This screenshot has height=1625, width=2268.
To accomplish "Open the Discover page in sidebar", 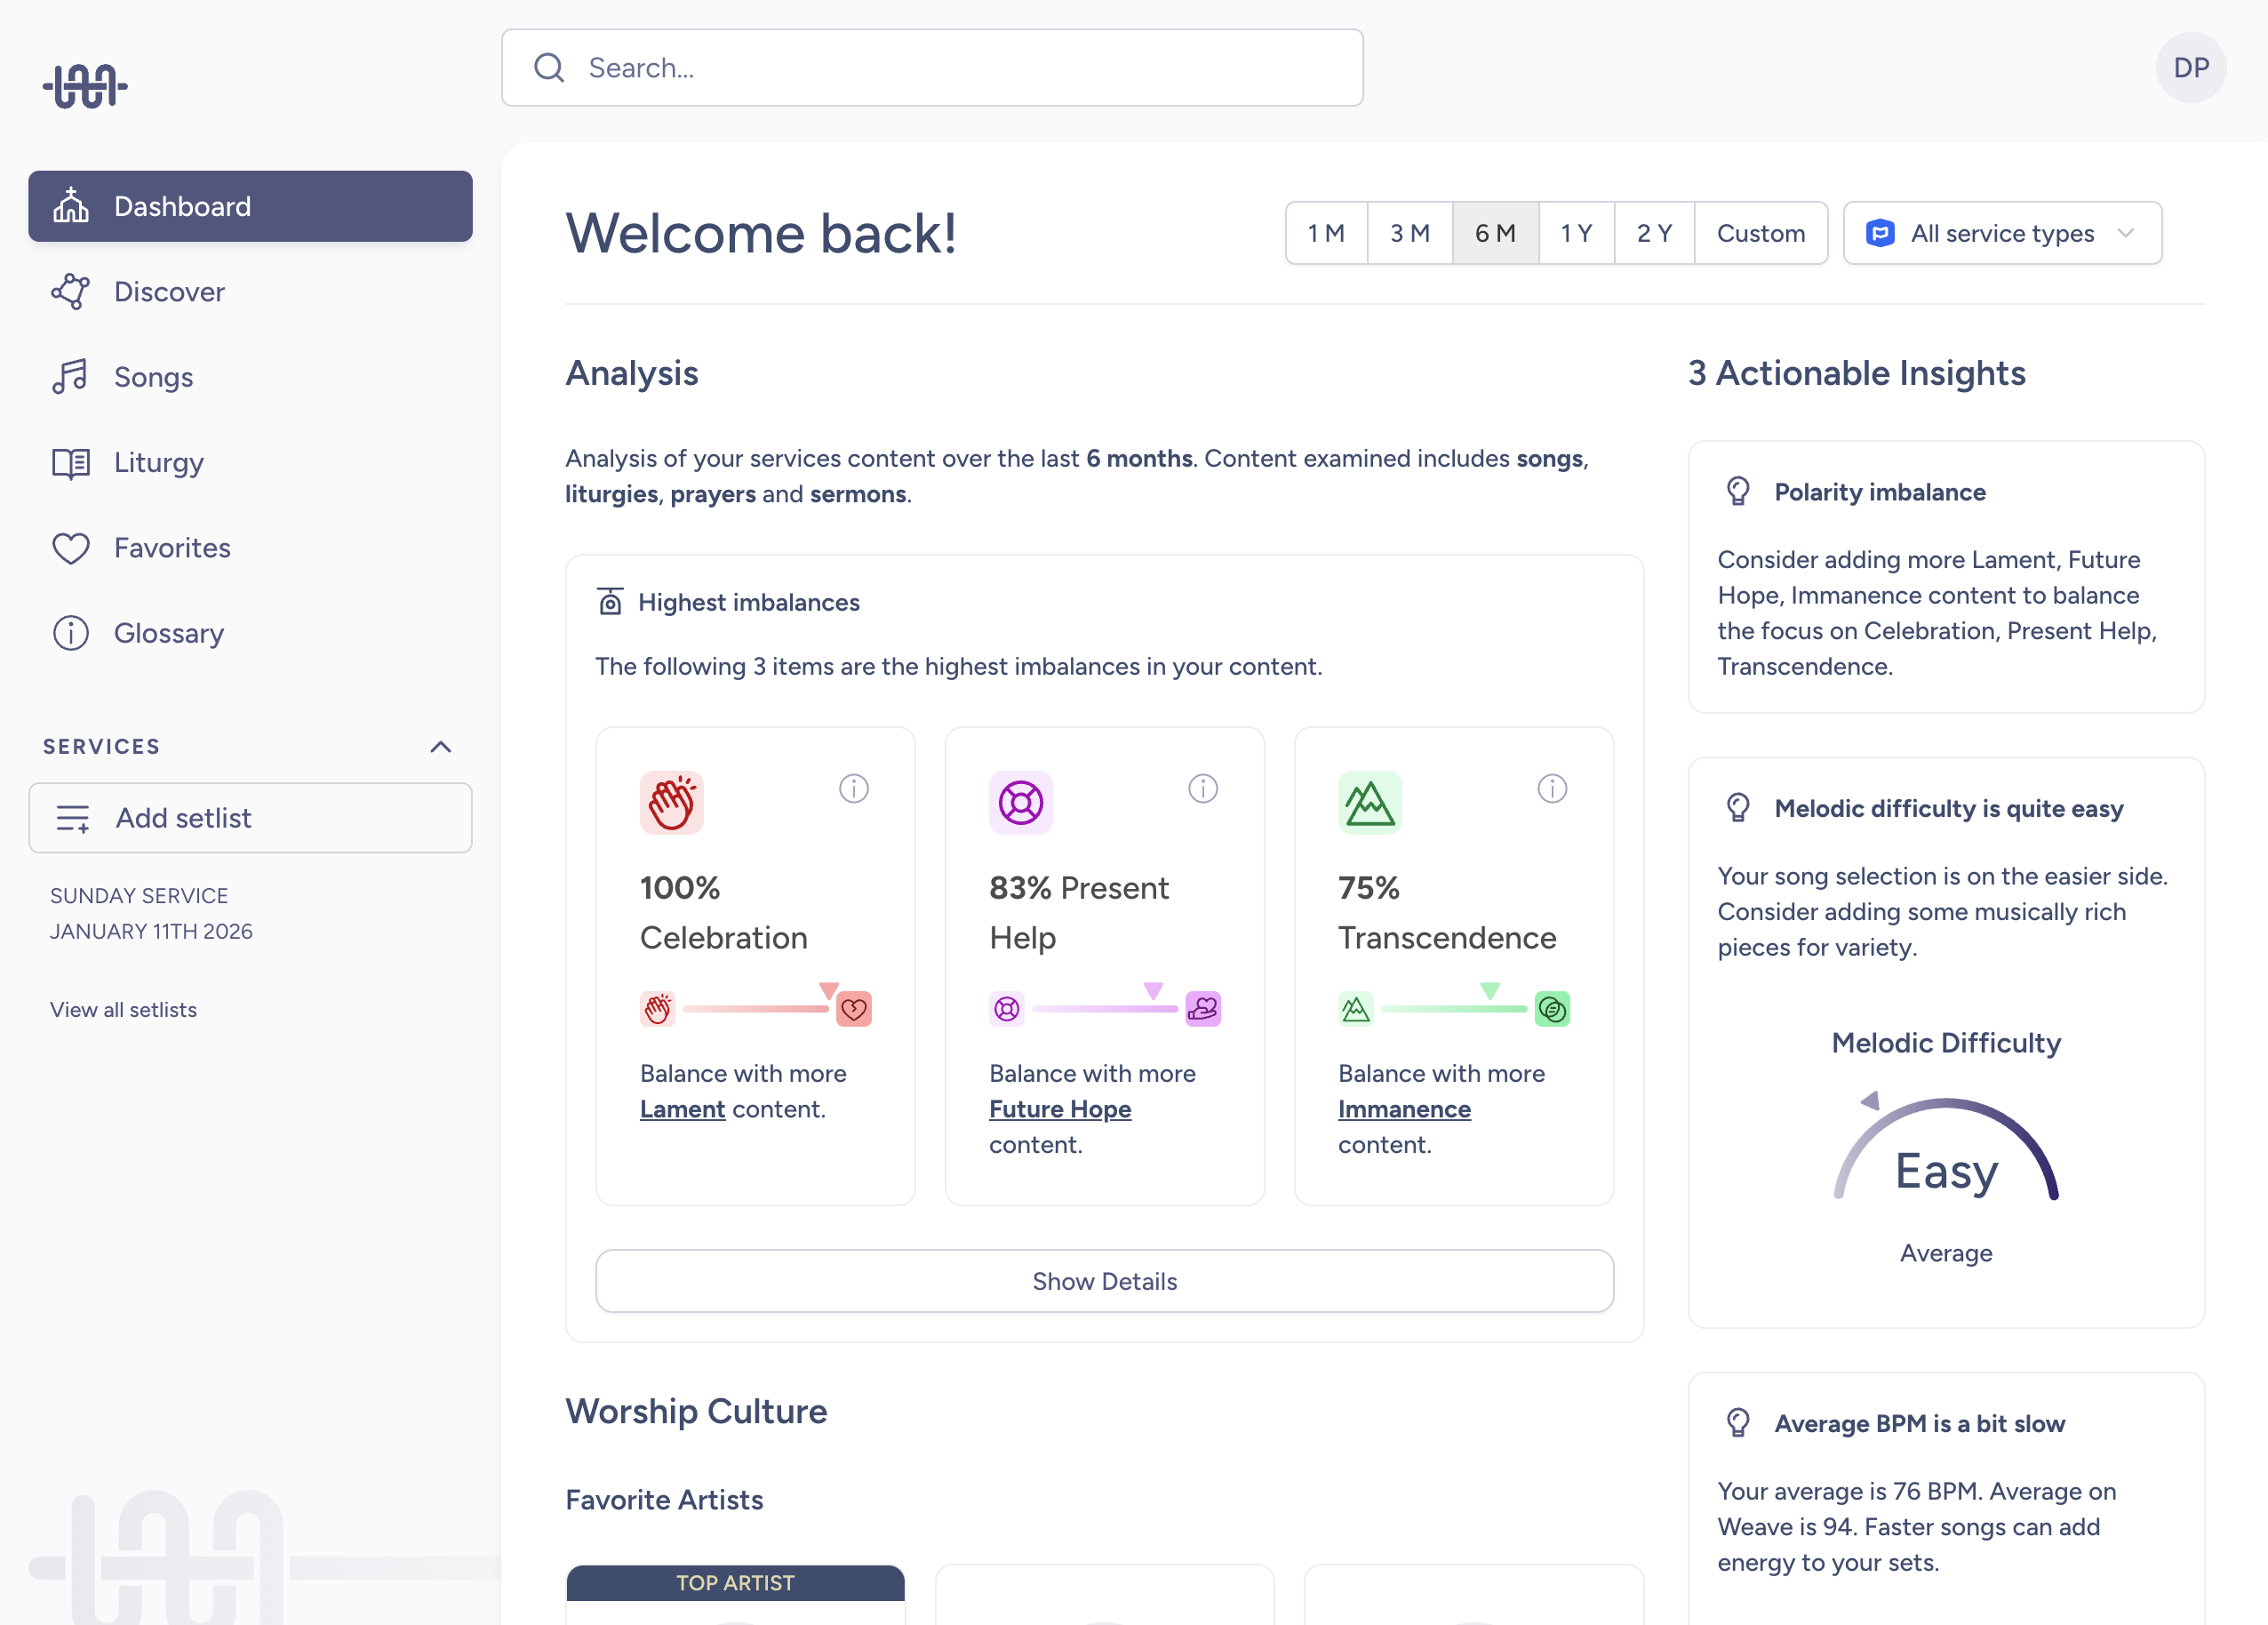I will 169,292.
